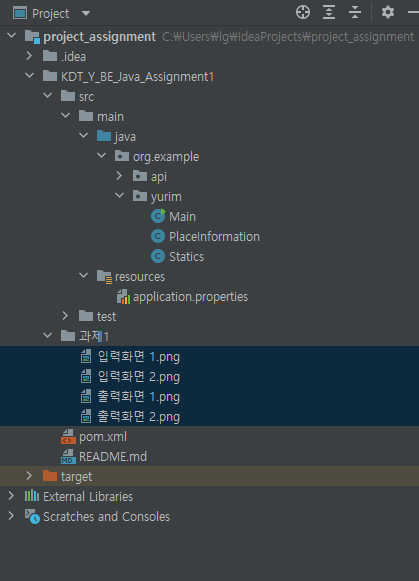Click the pom.xml Maven file icon
This screenshot has width=419, height=581.
point(68,436)
